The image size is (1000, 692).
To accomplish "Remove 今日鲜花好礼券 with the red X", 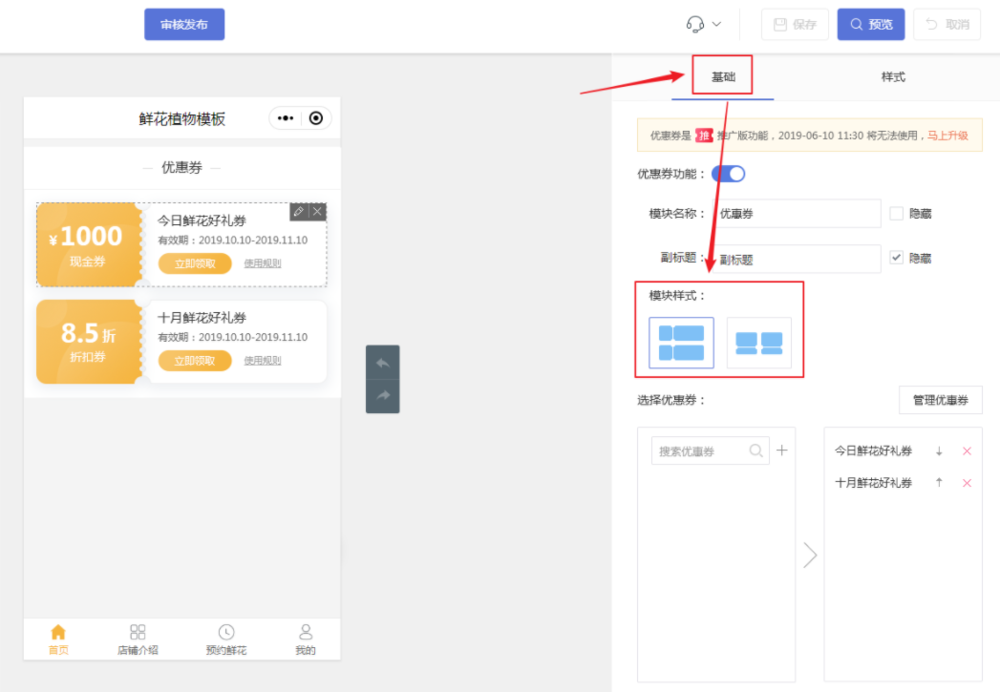I will tap(966, 451).
